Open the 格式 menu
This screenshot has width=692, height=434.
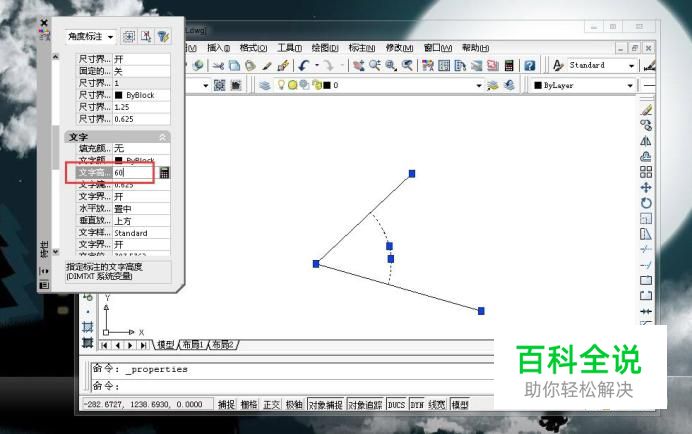tap(253, 48)
